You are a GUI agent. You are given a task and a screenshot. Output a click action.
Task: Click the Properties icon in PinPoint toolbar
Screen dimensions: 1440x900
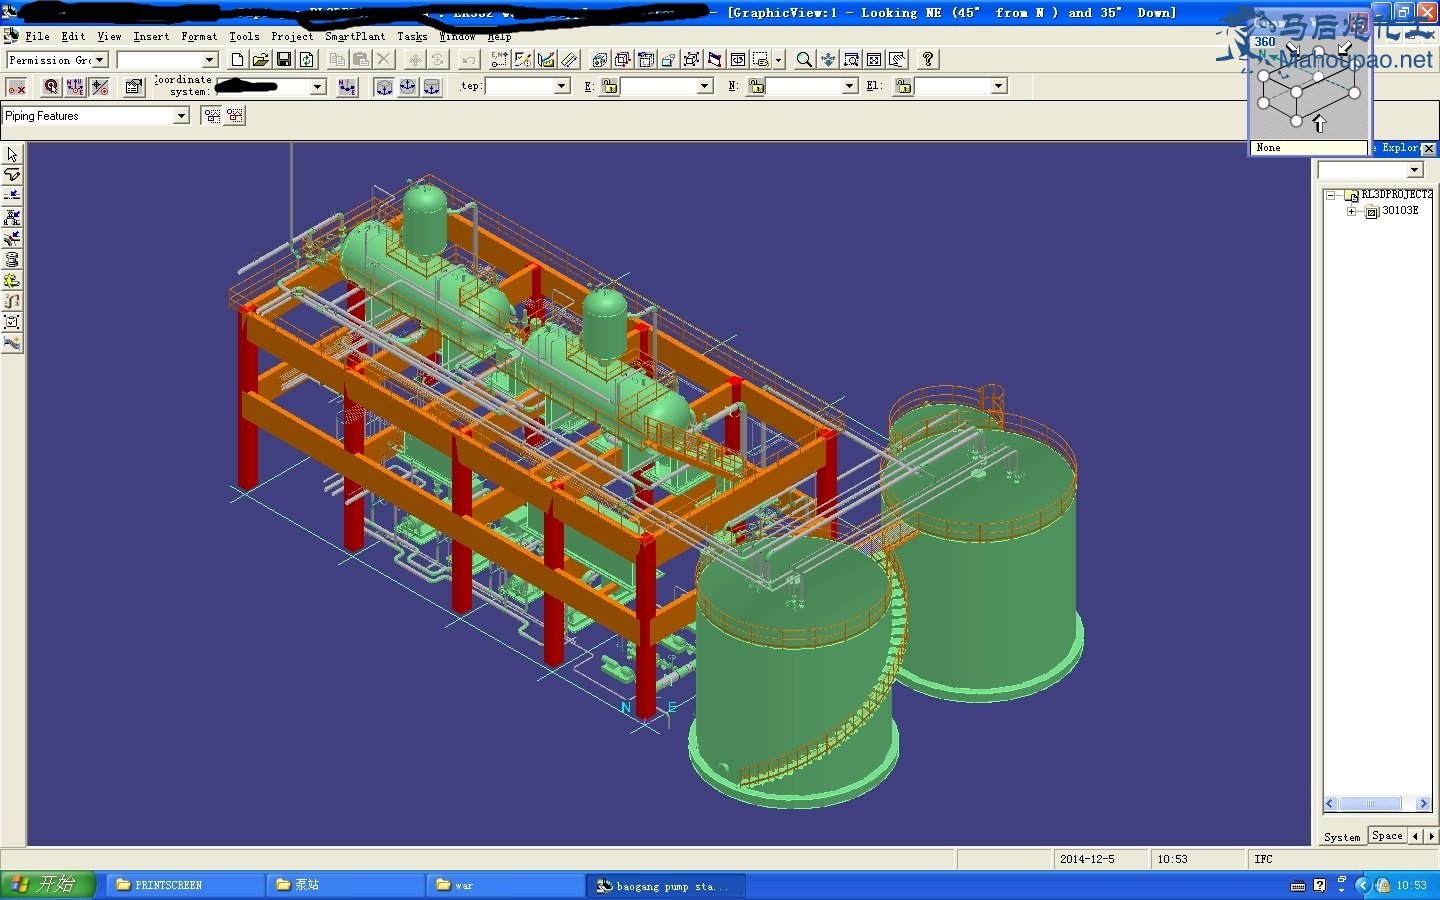click(x=134, y=87)
